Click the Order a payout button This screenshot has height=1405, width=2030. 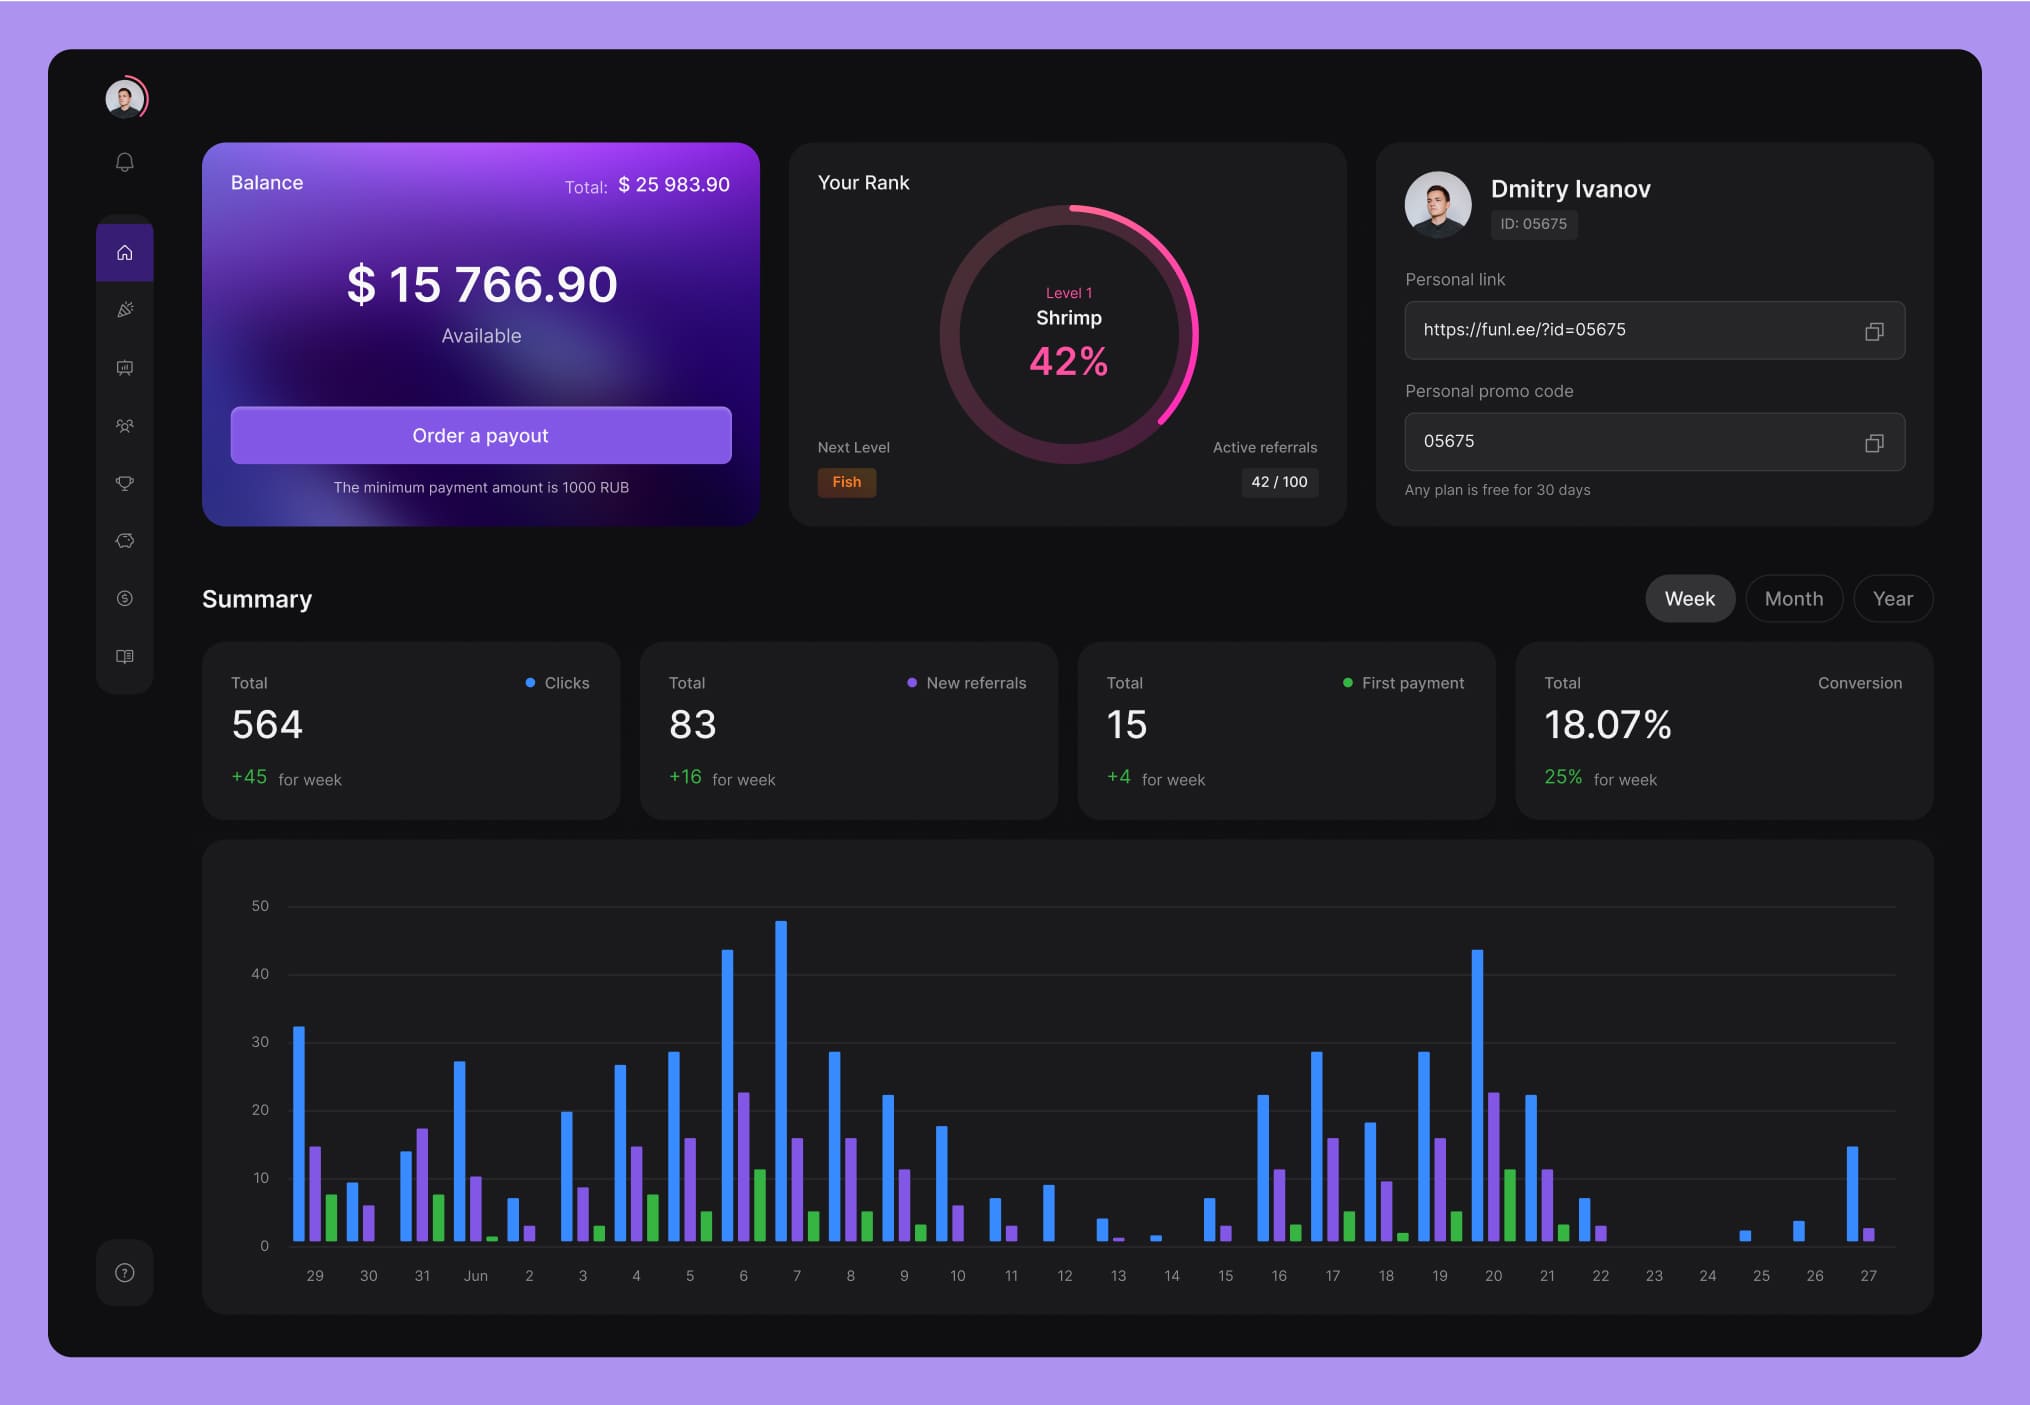(x=480, y=435)
